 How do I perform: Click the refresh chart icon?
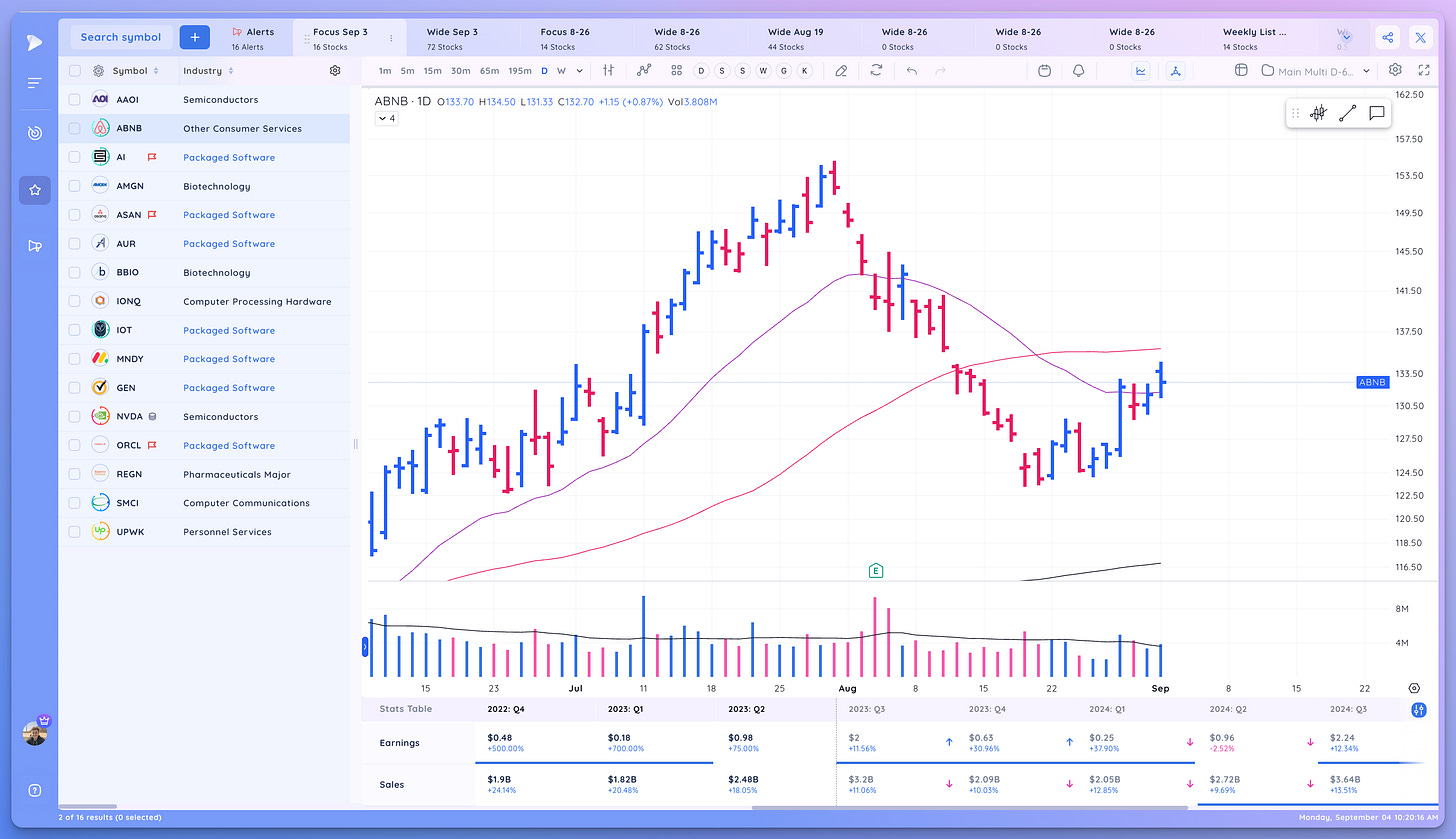pos(877,70)
